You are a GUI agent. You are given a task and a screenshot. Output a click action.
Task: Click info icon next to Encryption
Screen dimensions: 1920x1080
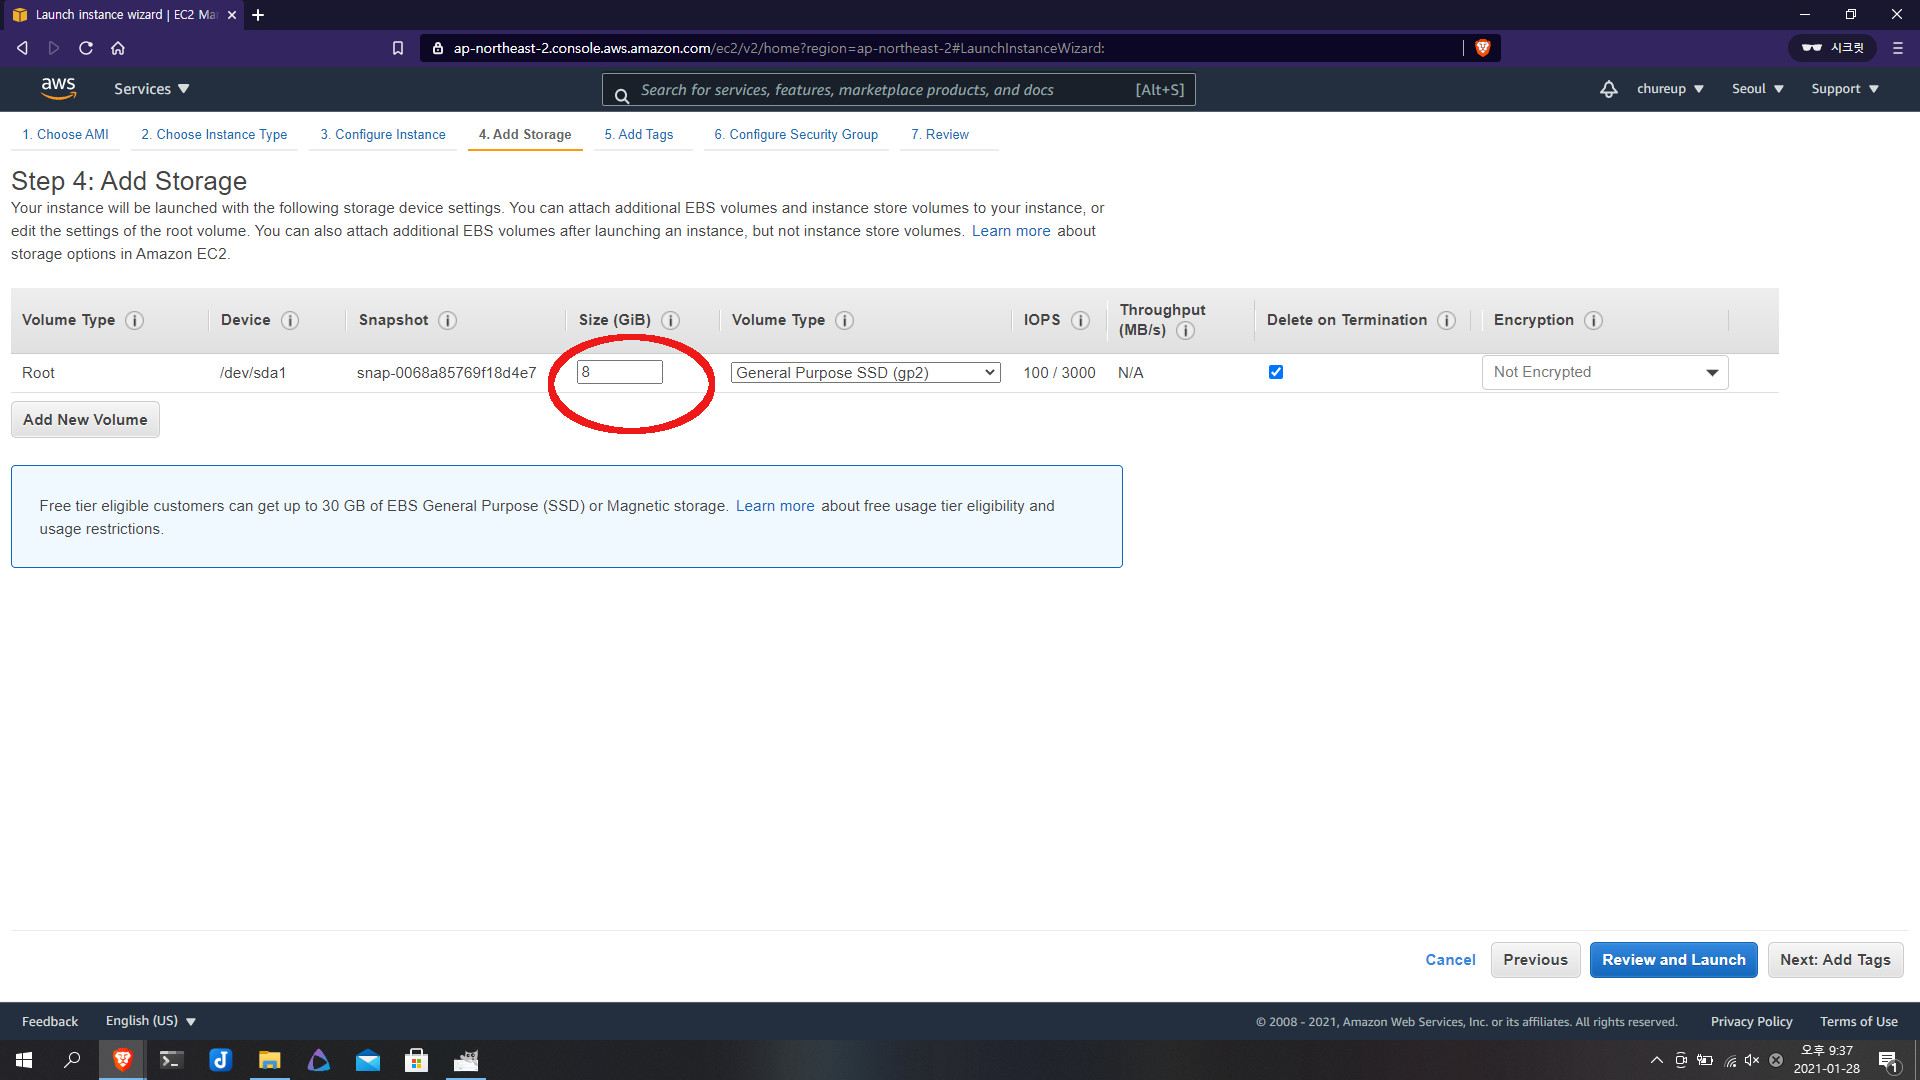pos(1594,321)
